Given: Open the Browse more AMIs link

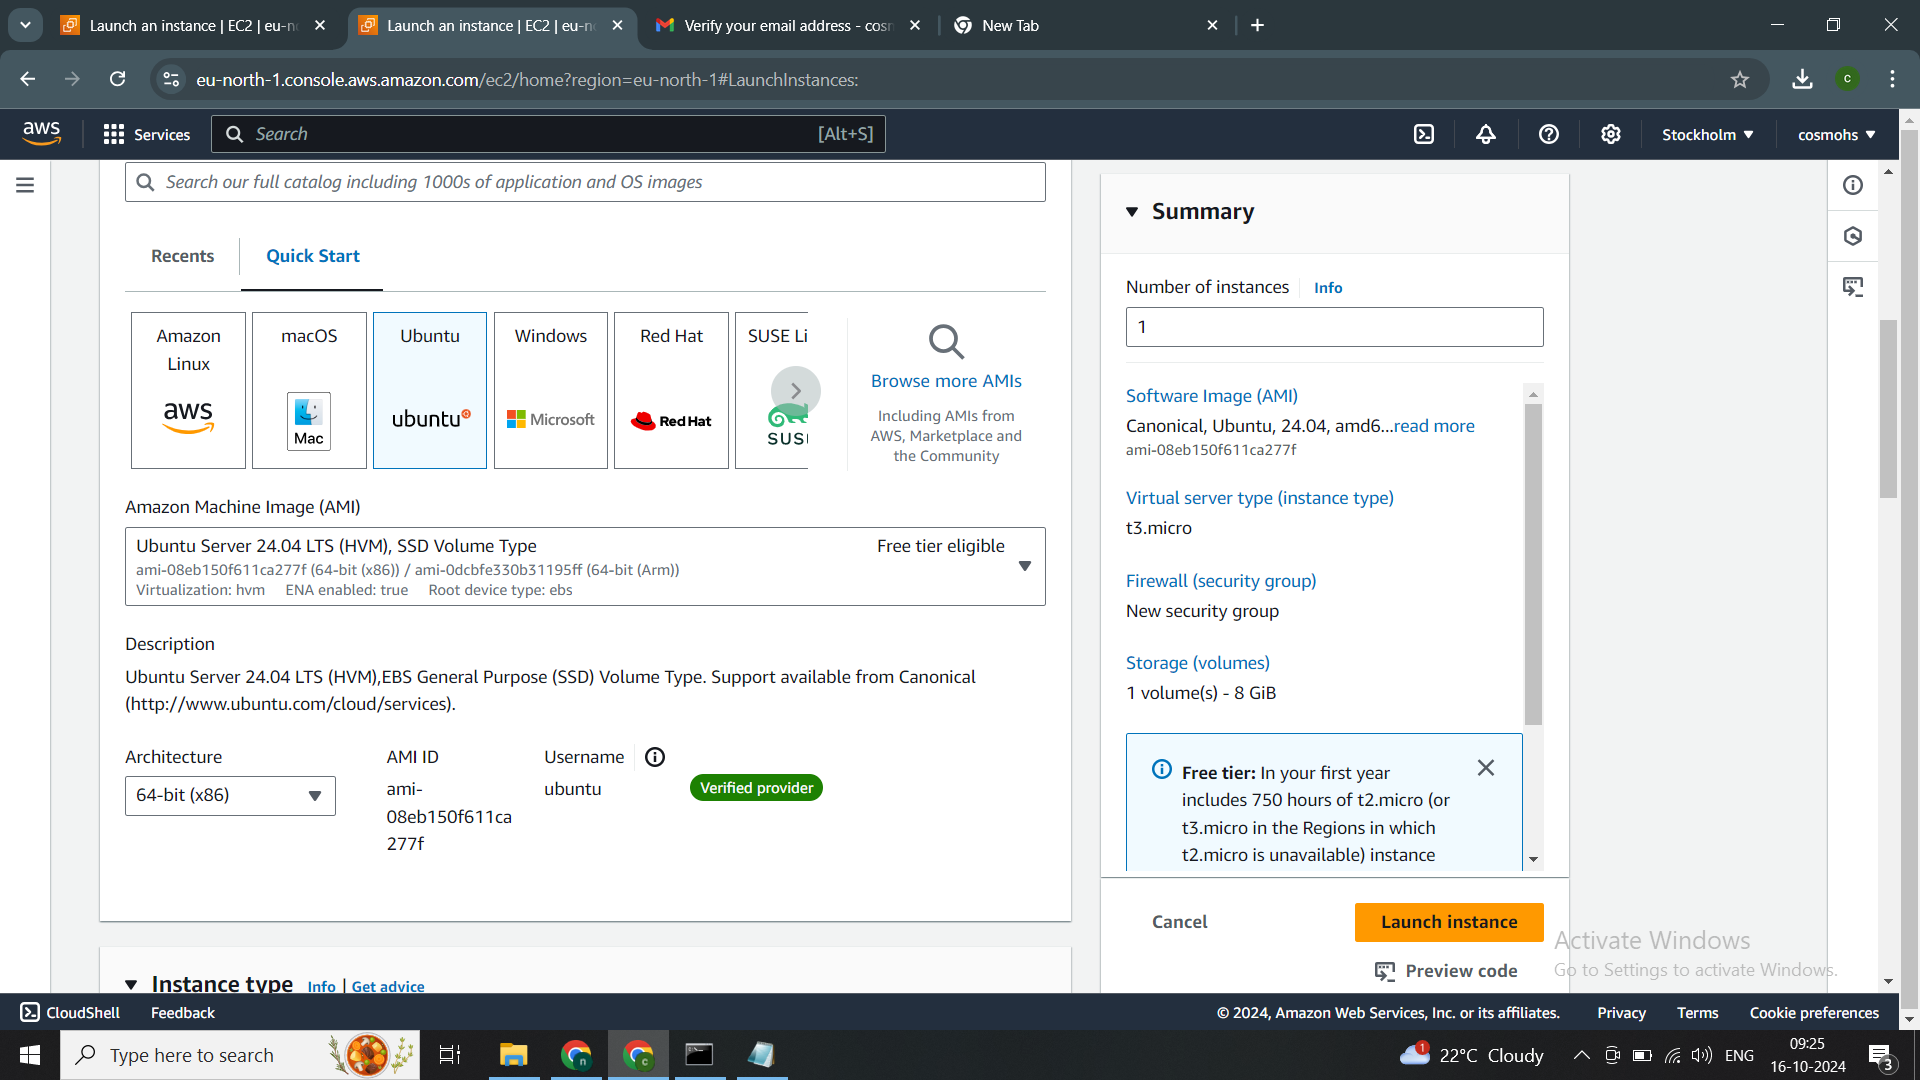Looking at the screenshot, I should [946, 381].
